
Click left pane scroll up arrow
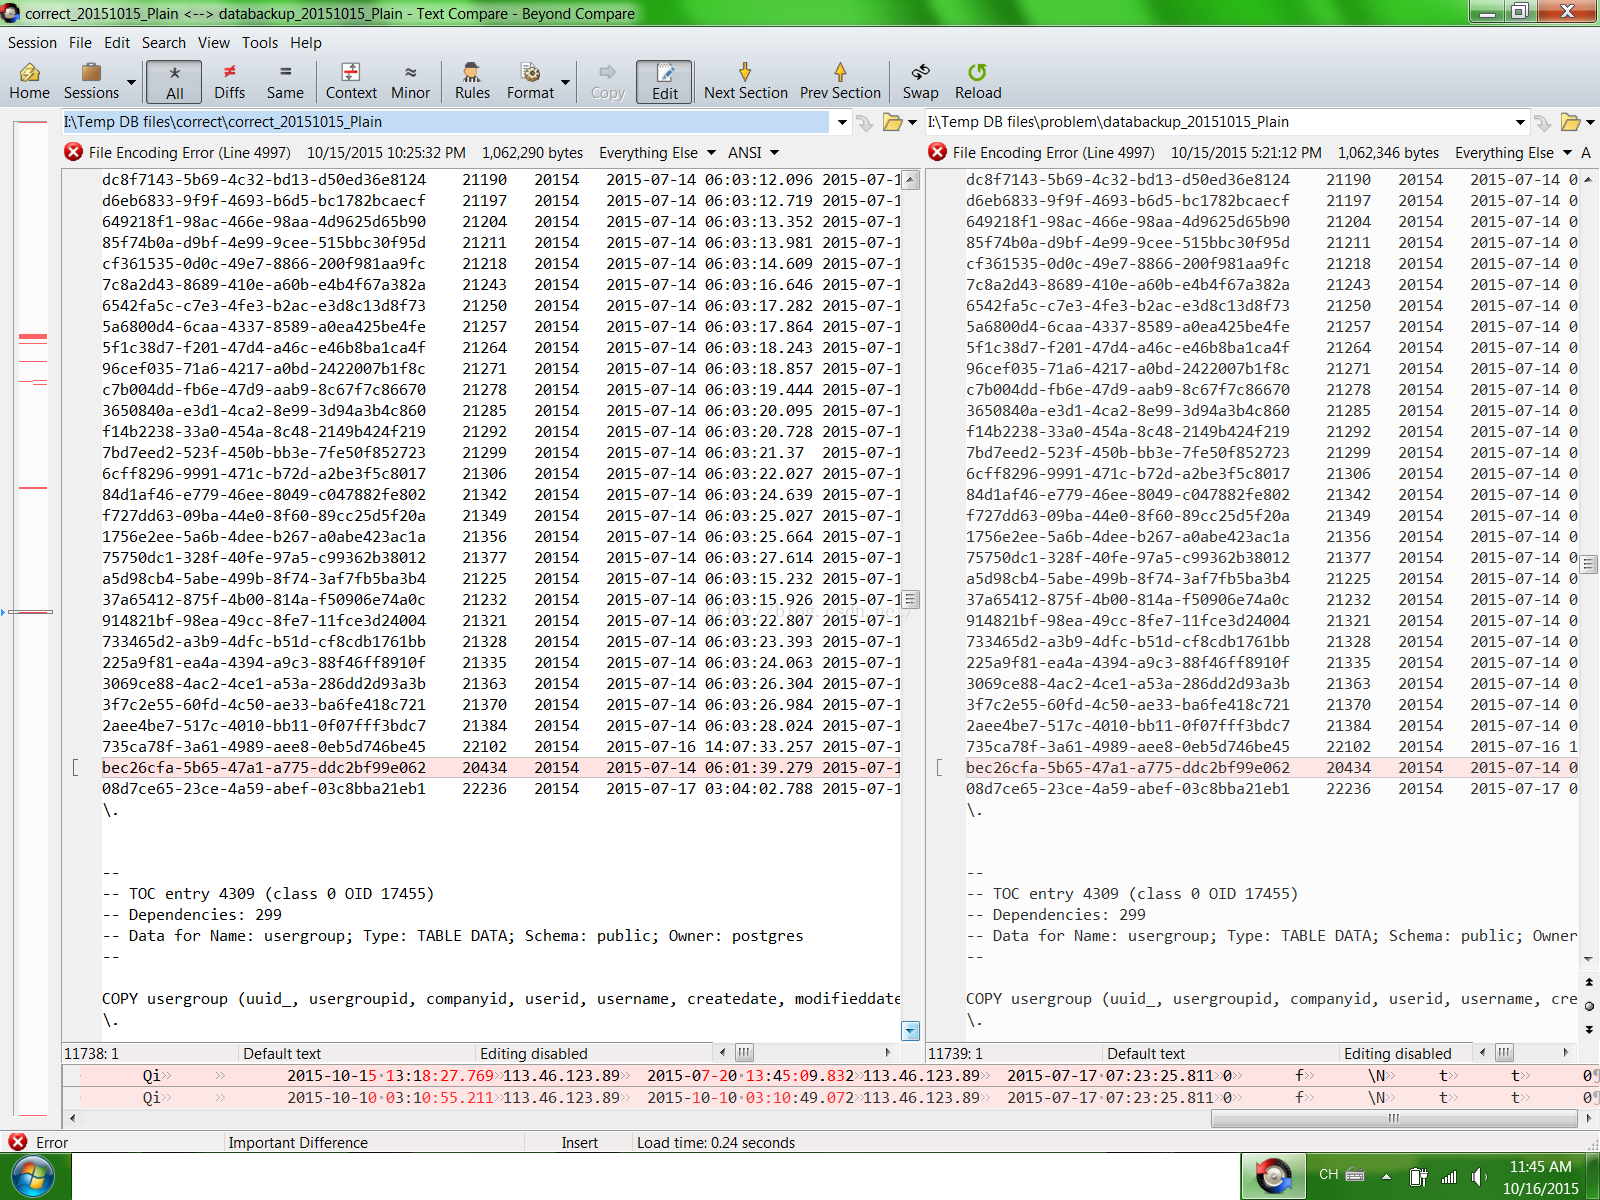pos(910,180)
